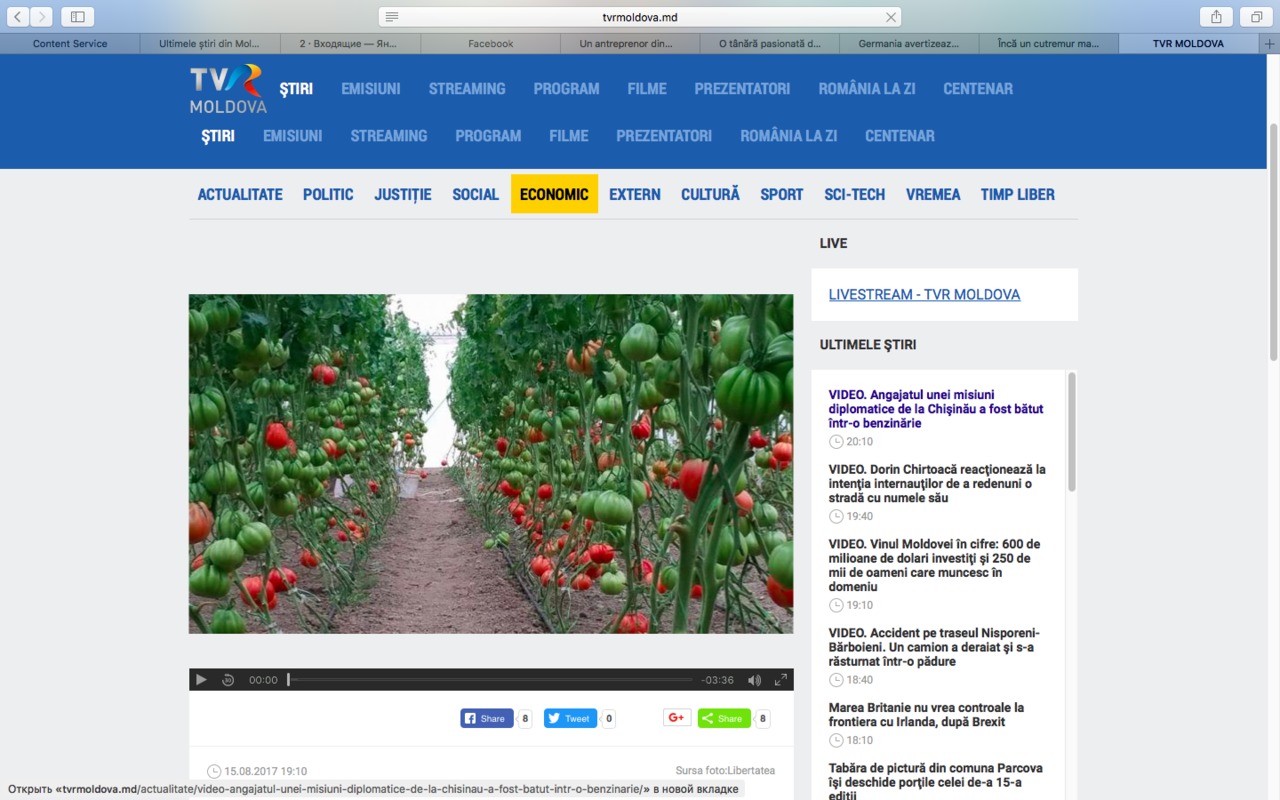Click the page's main vertical scrollbar
This screenshot has height=800, width=1280.
click(x=1273, y=241)
